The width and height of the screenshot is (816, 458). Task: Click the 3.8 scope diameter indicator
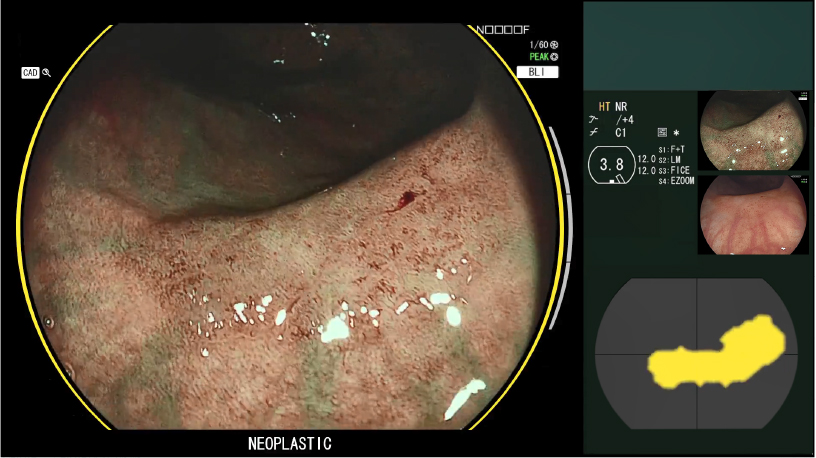tap(611, 165)
